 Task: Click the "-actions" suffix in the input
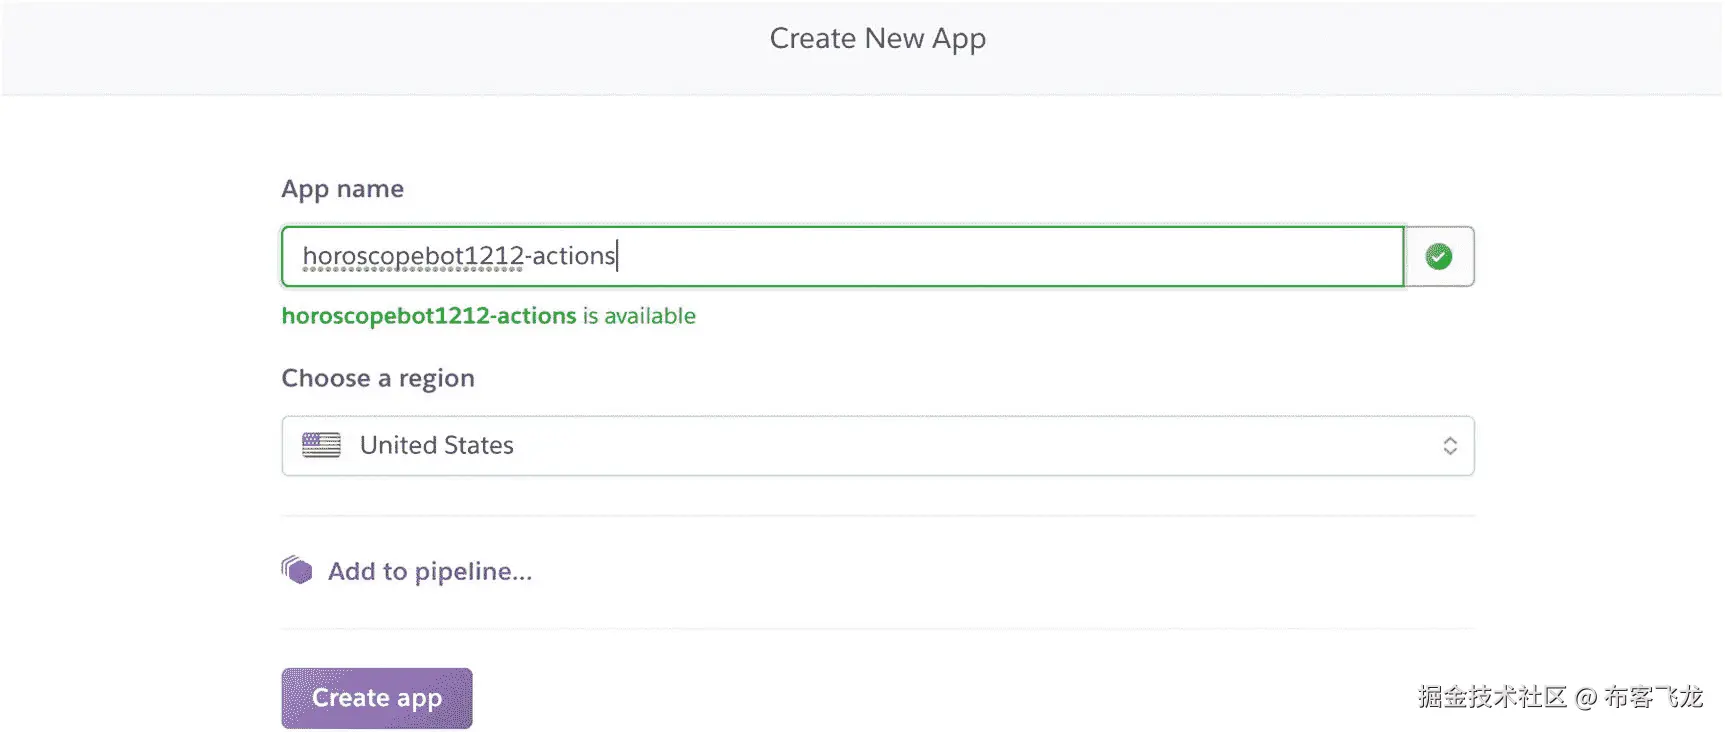point(572,257)
